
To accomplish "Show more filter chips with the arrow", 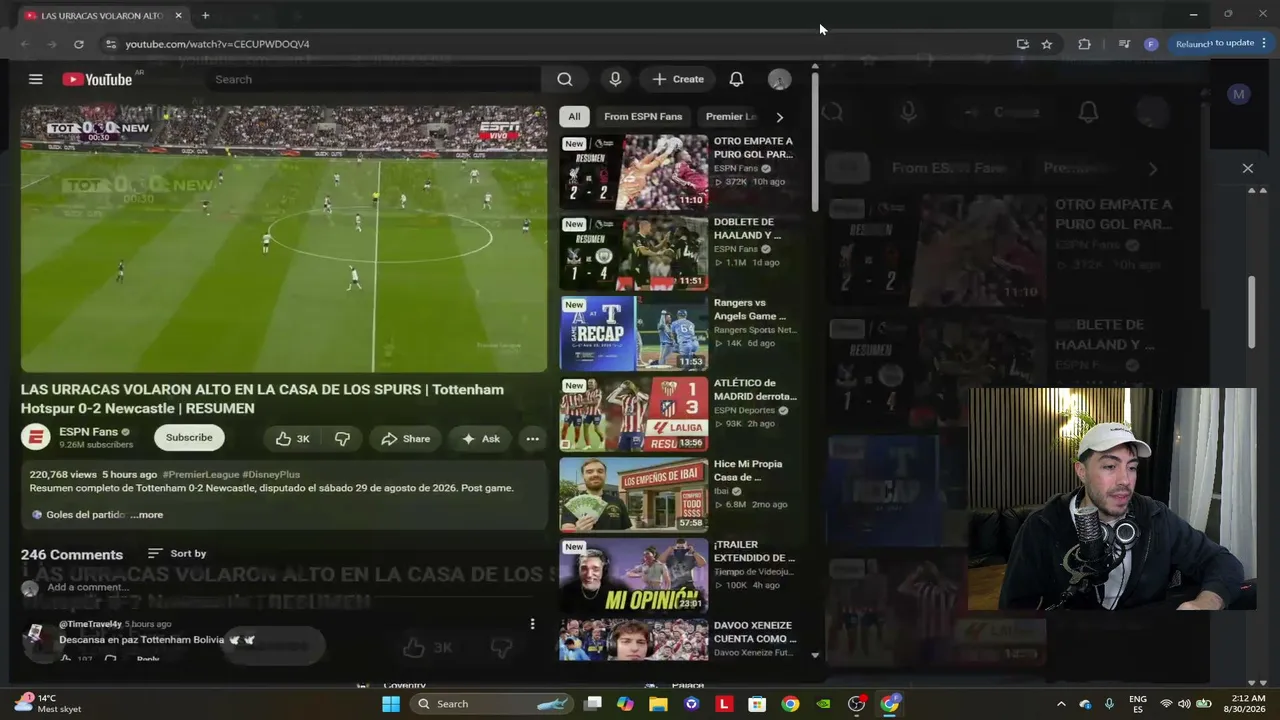I will pyautogui.click(x=780, y=117).
